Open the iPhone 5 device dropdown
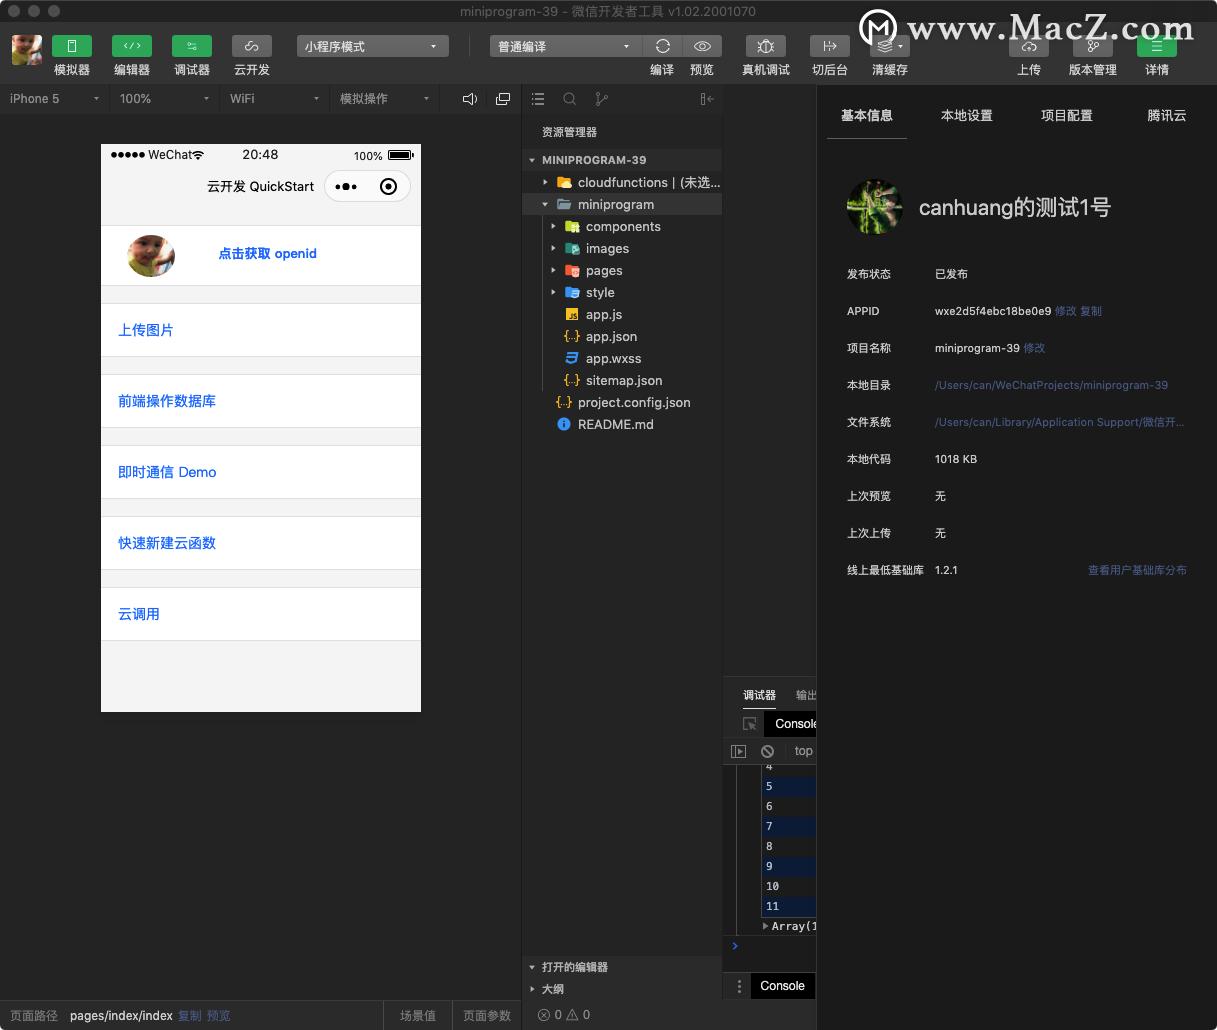1217x1030 pixels. tap(50, 99)
